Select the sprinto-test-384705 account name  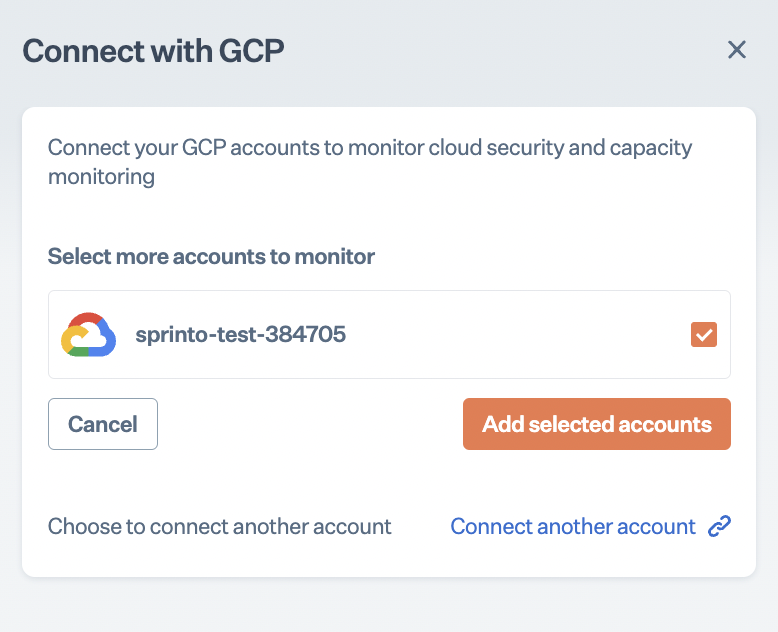(241, 335)
